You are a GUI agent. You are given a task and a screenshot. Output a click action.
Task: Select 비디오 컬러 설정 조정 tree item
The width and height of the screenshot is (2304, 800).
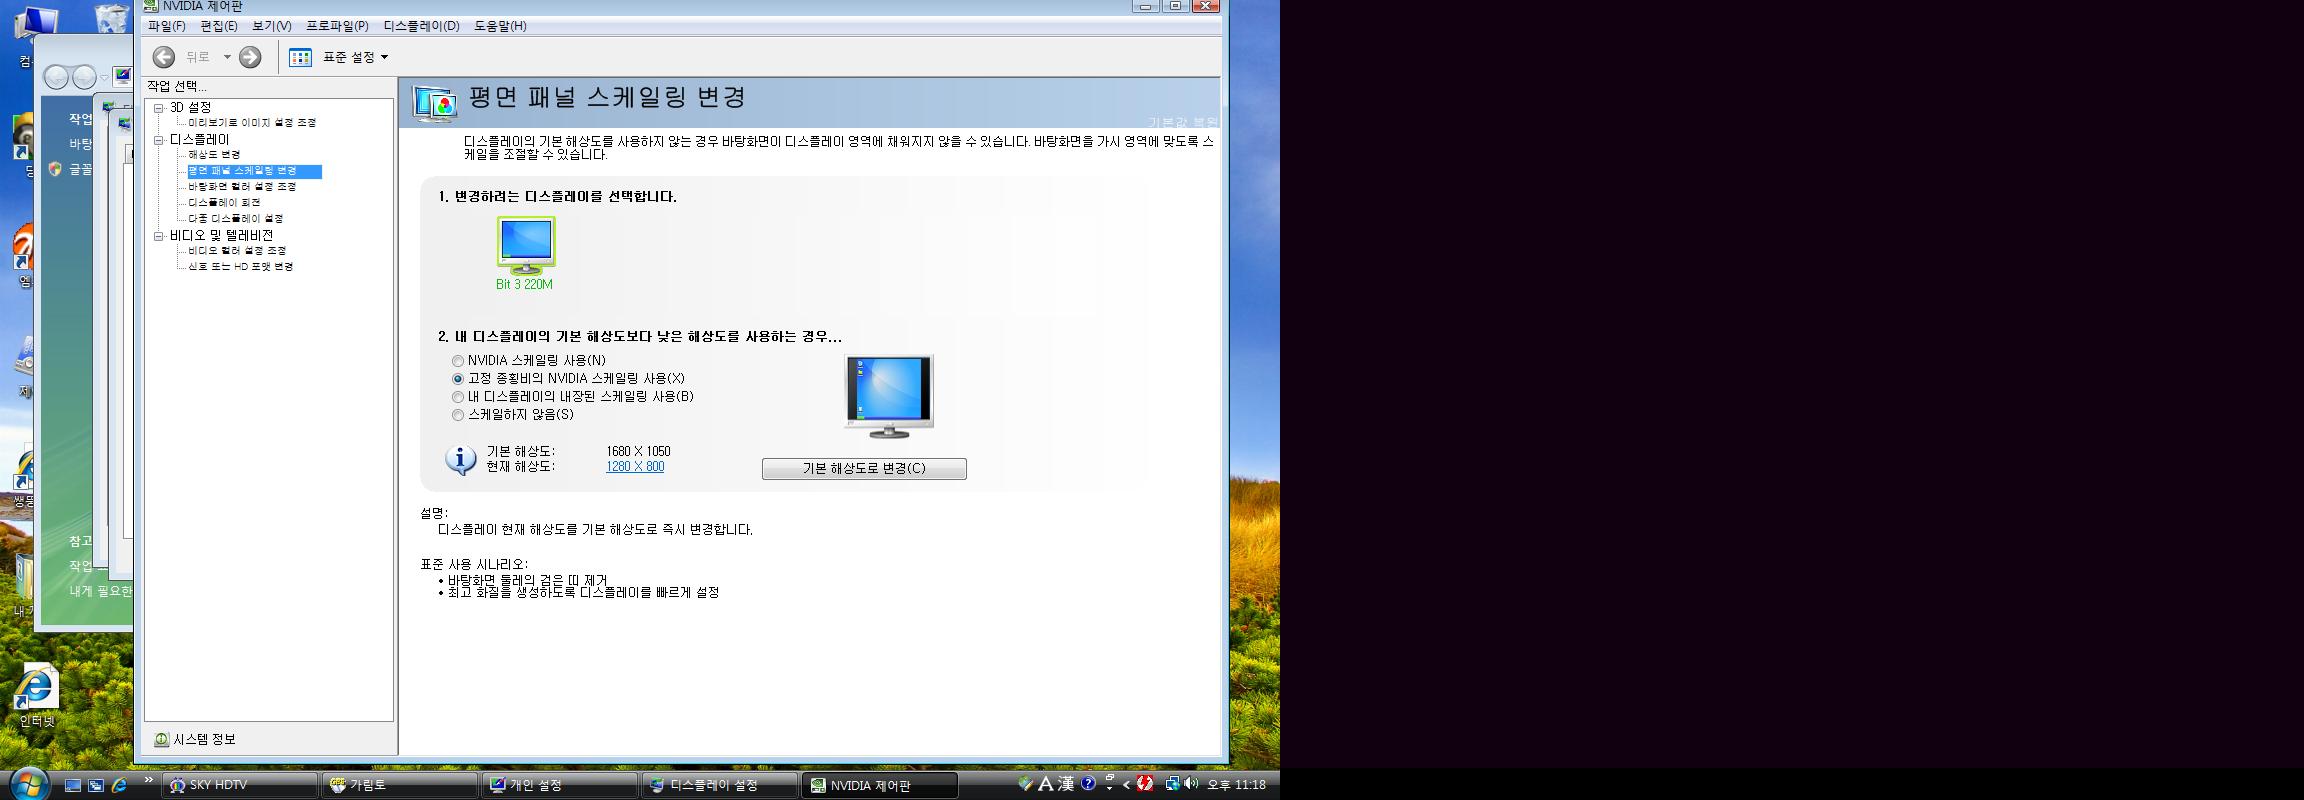point(237,251)
